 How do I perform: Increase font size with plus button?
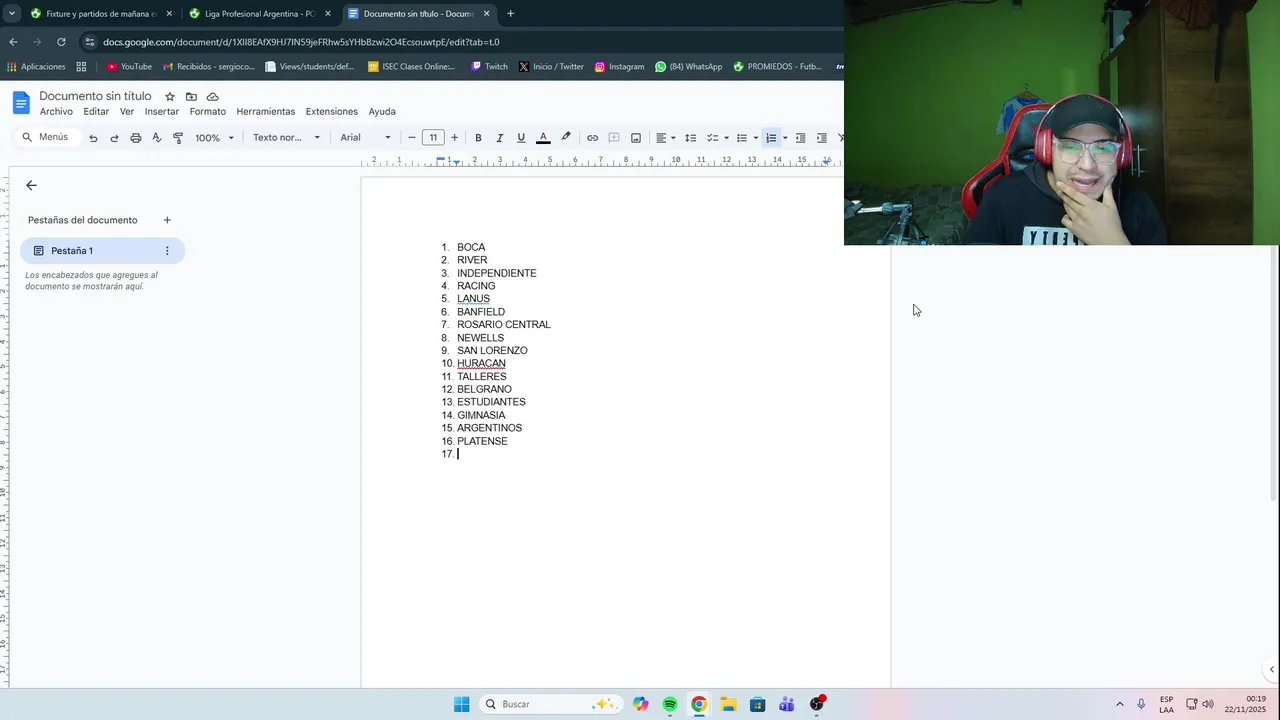(454, 138)
